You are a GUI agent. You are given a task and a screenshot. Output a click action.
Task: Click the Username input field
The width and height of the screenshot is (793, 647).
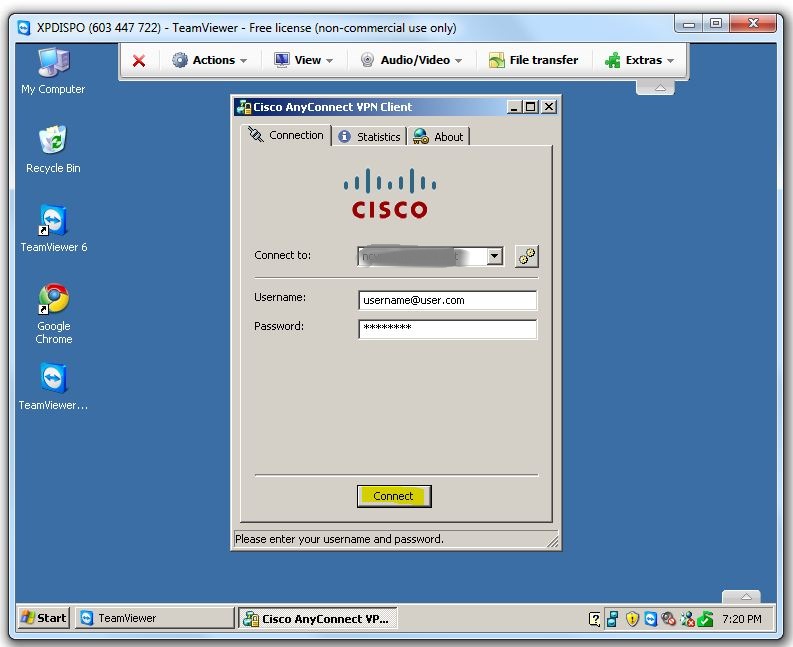tap(447, 300)
